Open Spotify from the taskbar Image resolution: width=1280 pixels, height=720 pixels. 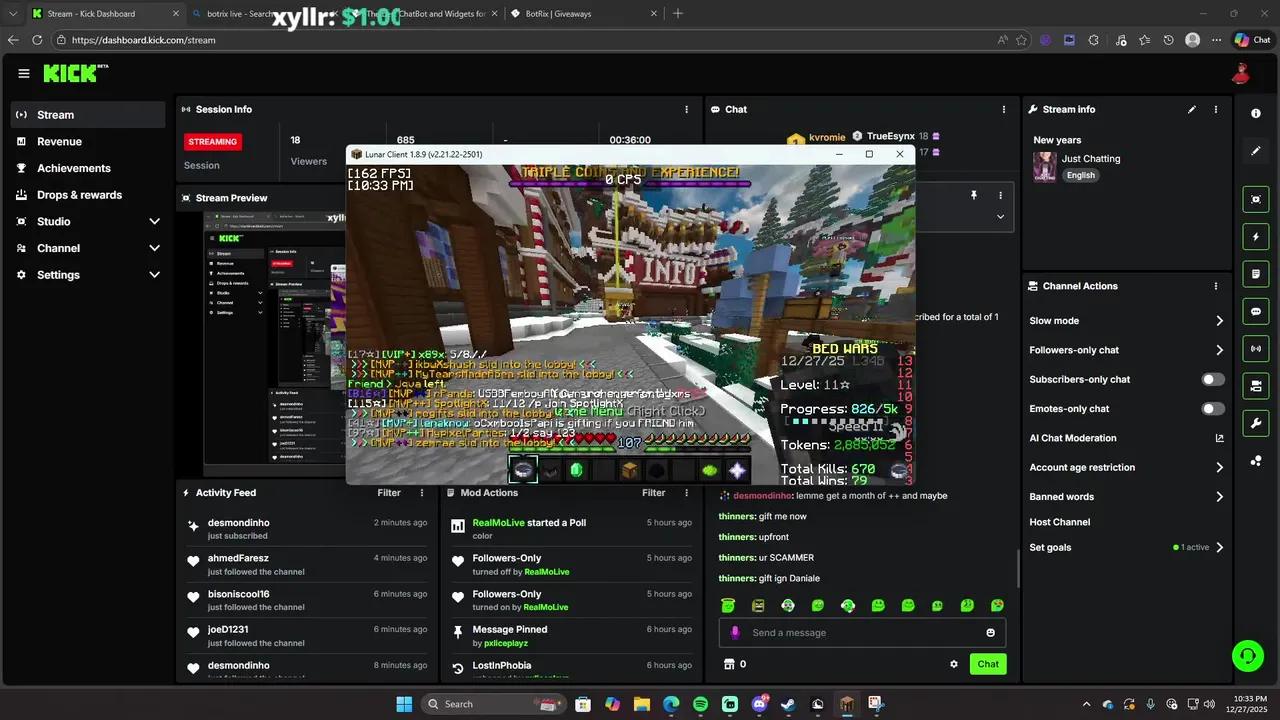tap(700, 704)
